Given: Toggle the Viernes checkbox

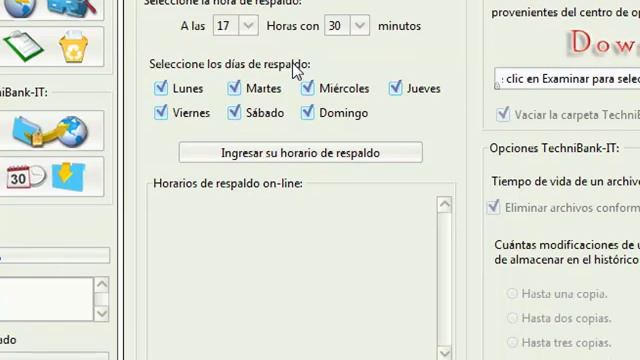Looking at the screenshot, I should 161,113.
